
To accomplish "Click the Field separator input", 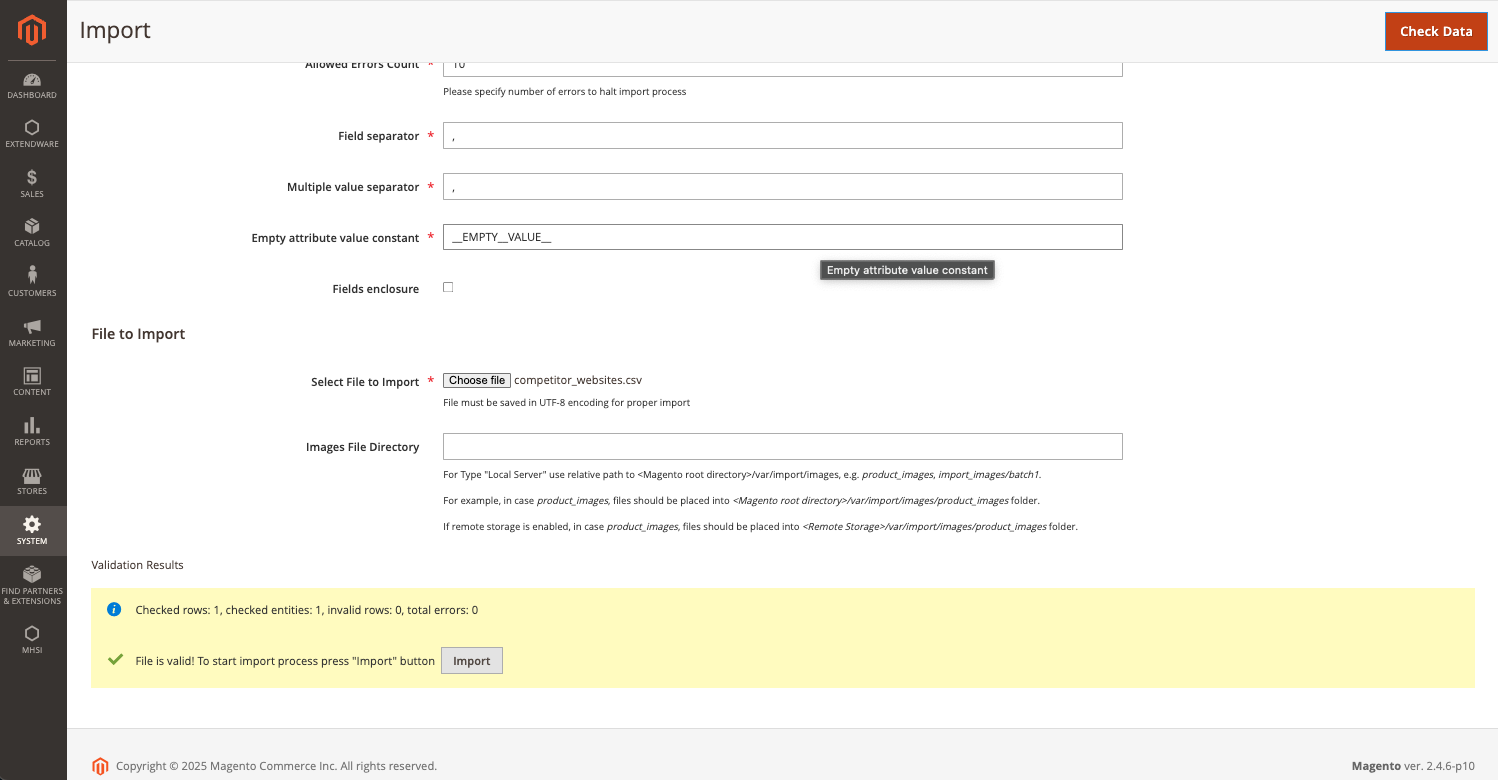I will [x=782, y=136].
